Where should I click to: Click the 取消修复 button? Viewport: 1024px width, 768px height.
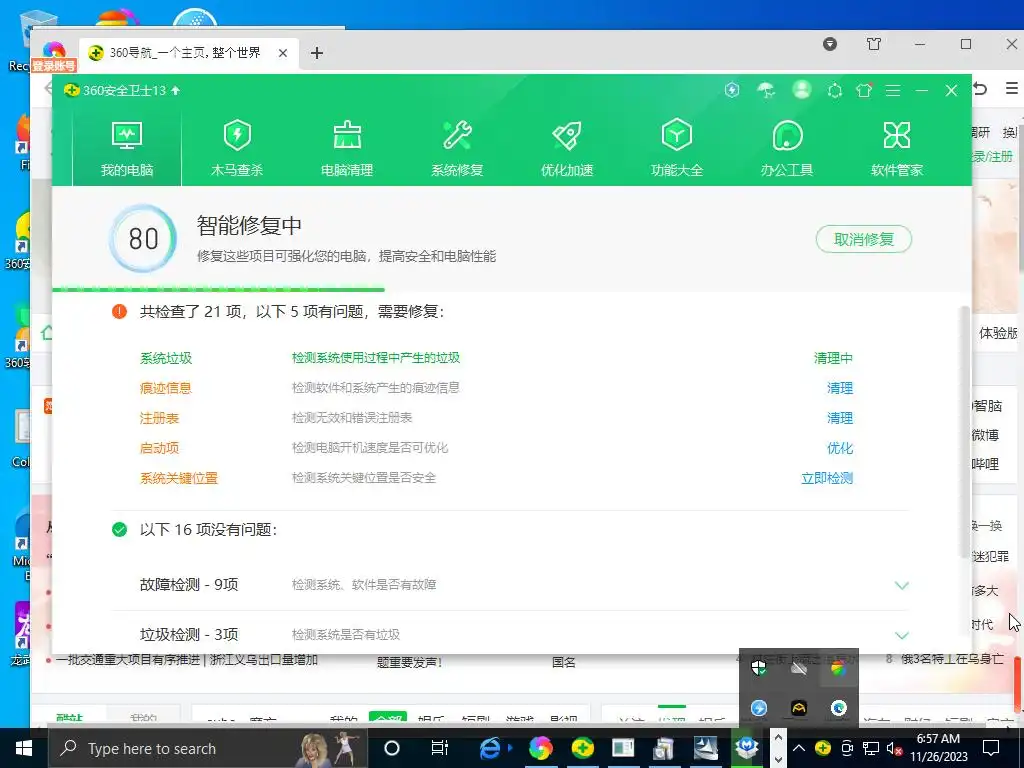[x=863, y=239]
